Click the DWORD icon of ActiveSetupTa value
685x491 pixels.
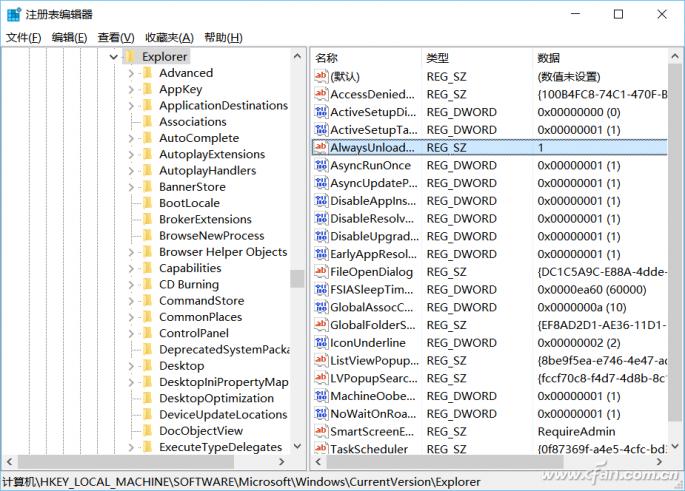point(321,130)
